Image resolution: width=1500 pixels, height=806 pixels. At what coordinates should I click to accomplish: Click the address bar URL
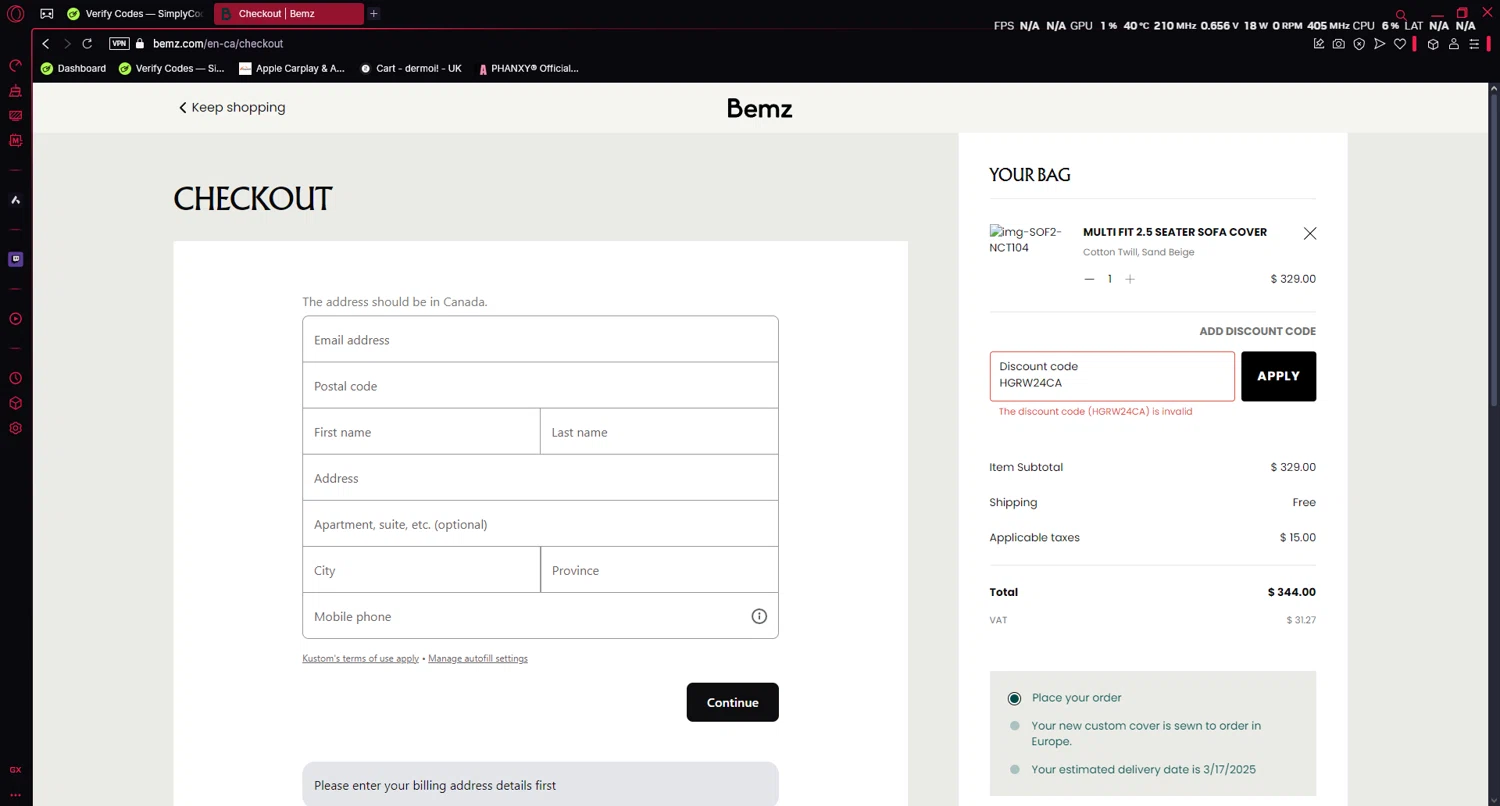point(218,44)
